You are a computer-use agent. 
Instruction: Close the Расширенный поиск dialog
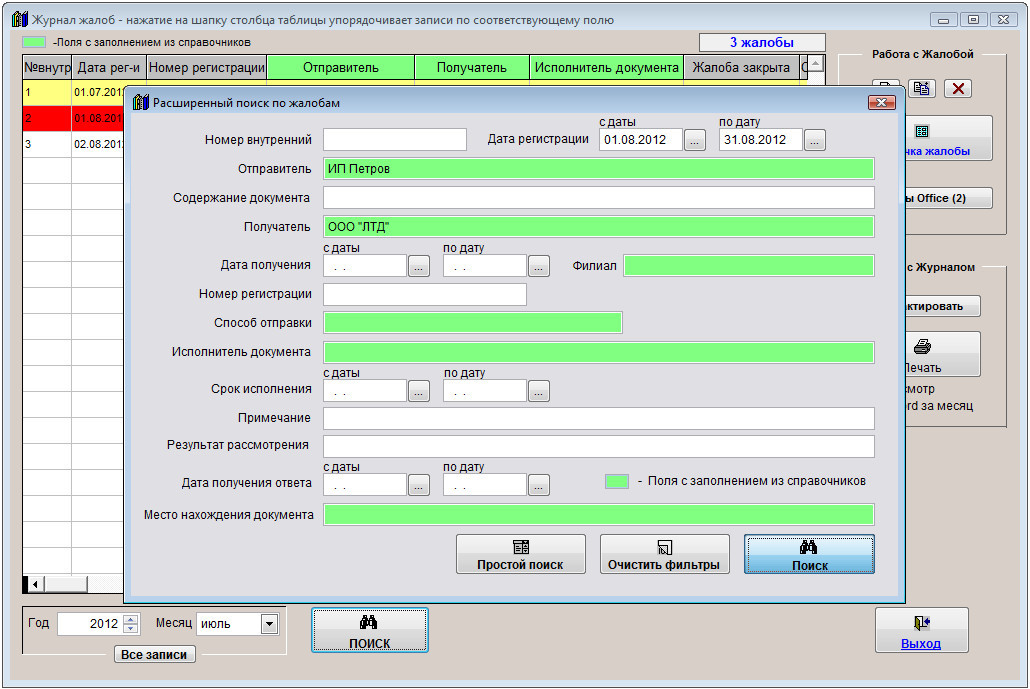(881, 102)
